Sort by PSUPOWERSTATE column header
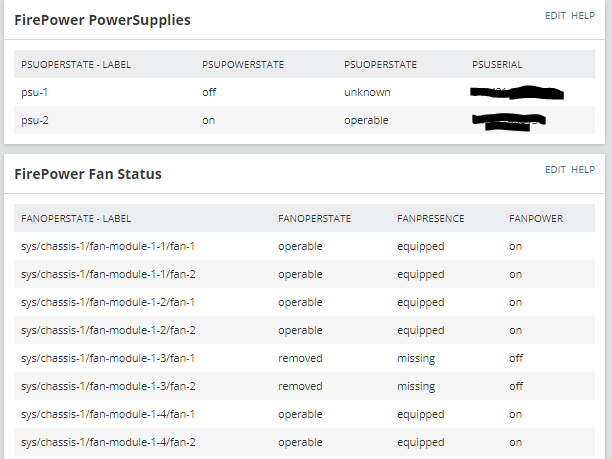Image resolution: width=612 pixels, height=459 pixels. (x=243, y=65)
